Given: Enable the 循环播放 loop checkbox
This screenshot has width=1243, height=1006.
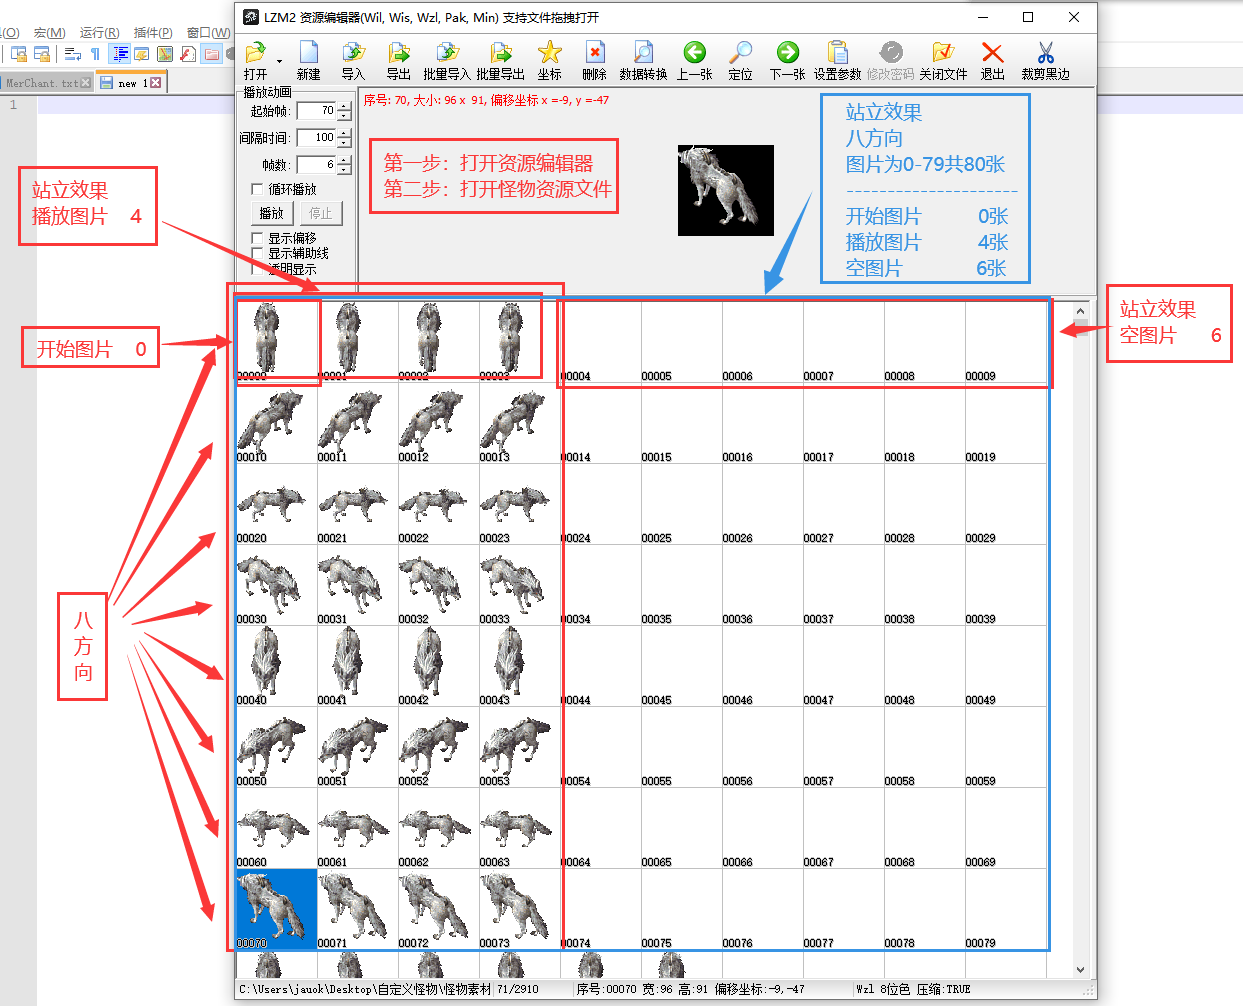Looking at the screenshot, I should point(257,189).
